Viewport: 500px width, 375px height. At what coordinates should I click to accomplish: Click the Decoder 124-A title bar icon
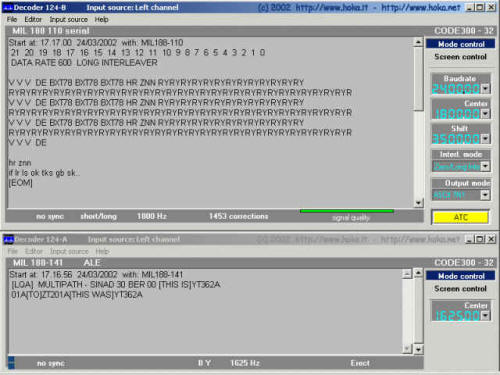point(8,239)
